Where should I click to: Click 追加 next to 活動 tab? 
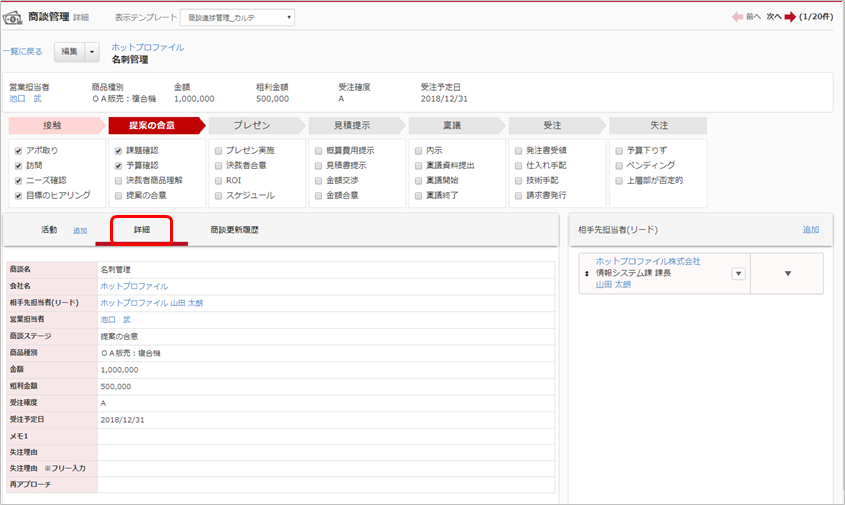80,230
